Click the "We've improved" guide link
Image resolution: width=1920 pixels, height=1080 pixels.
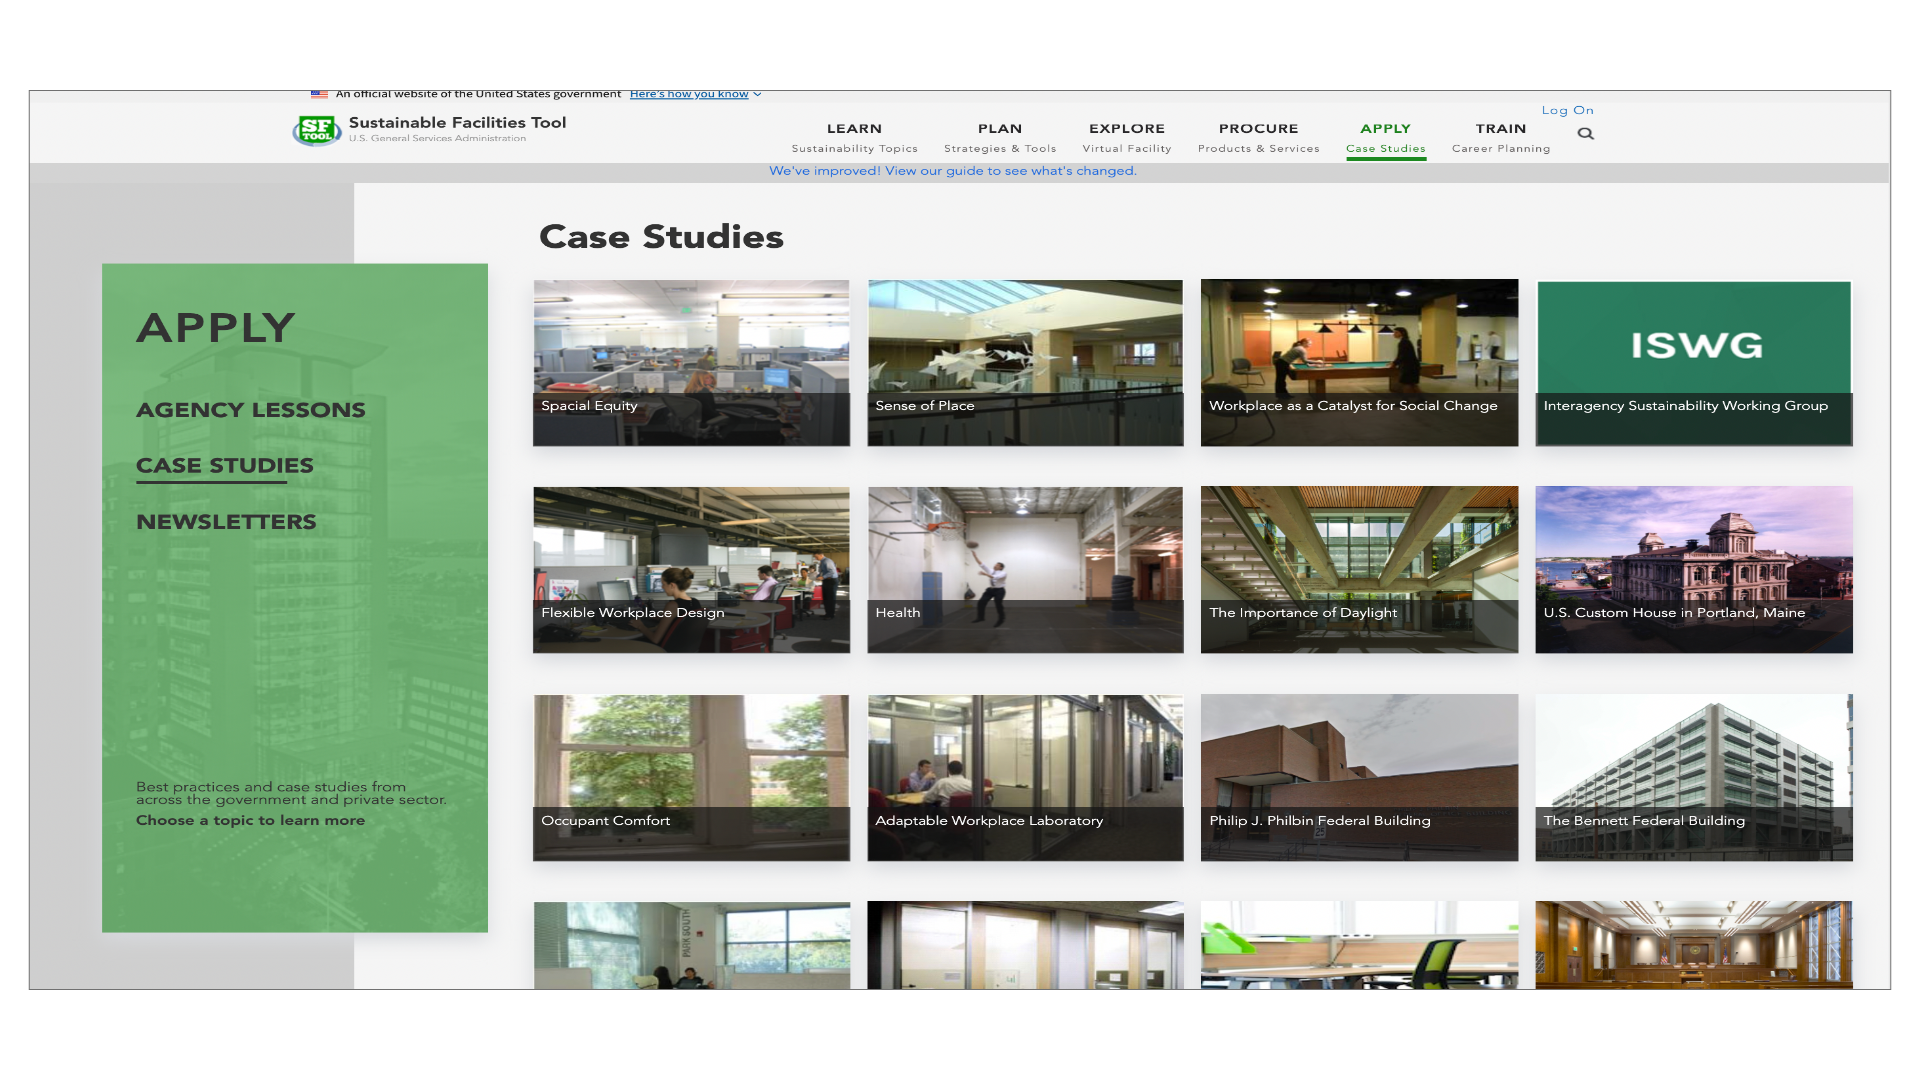tap(952, 171)
